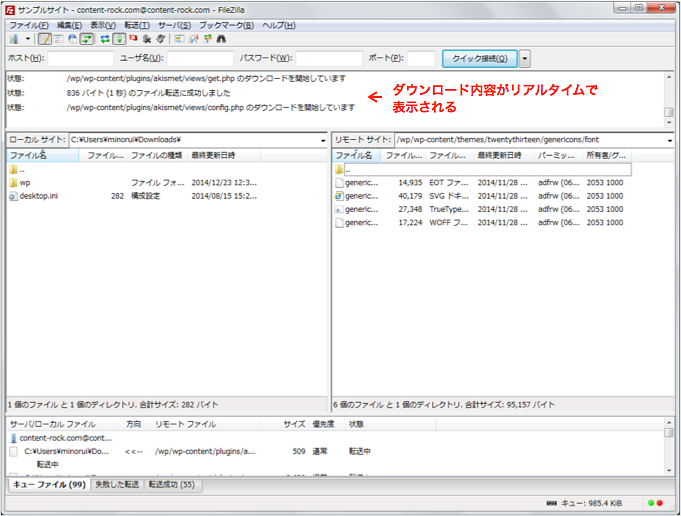Disconnect from the current server
The image size is (681, 516).
[x=147, y=39]
